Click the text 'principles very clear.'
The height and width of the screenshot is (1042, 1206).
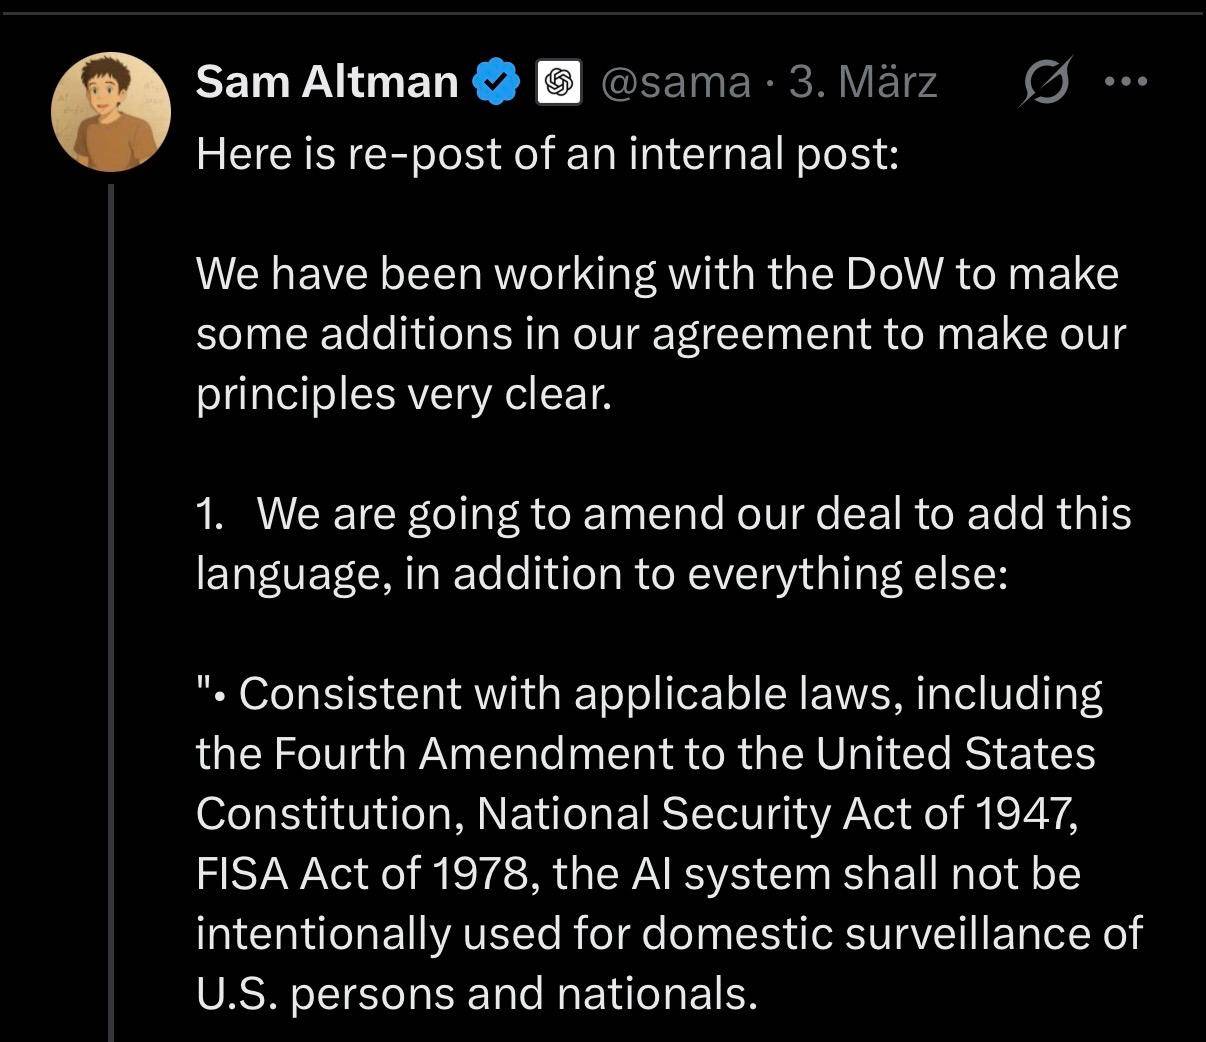point(403,394)
